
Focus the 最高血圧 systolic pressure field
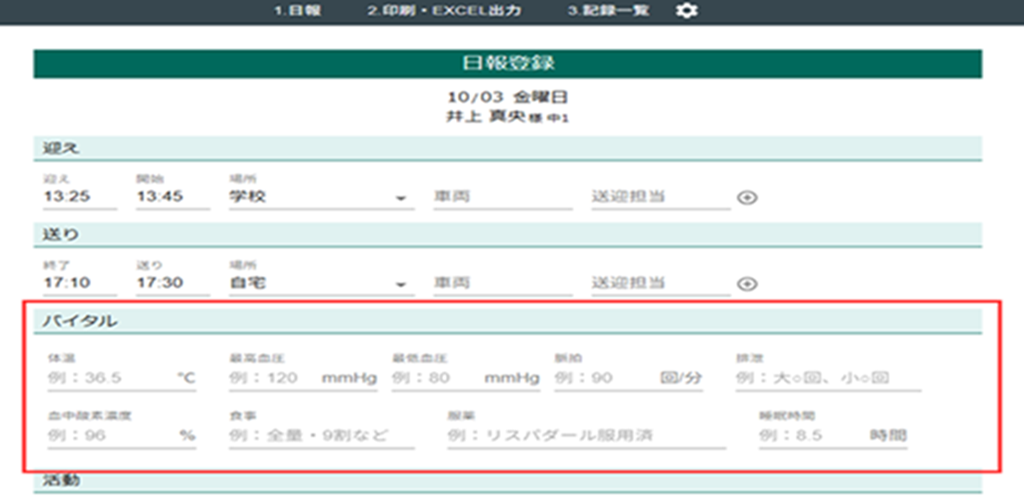(x=272, y=379)
